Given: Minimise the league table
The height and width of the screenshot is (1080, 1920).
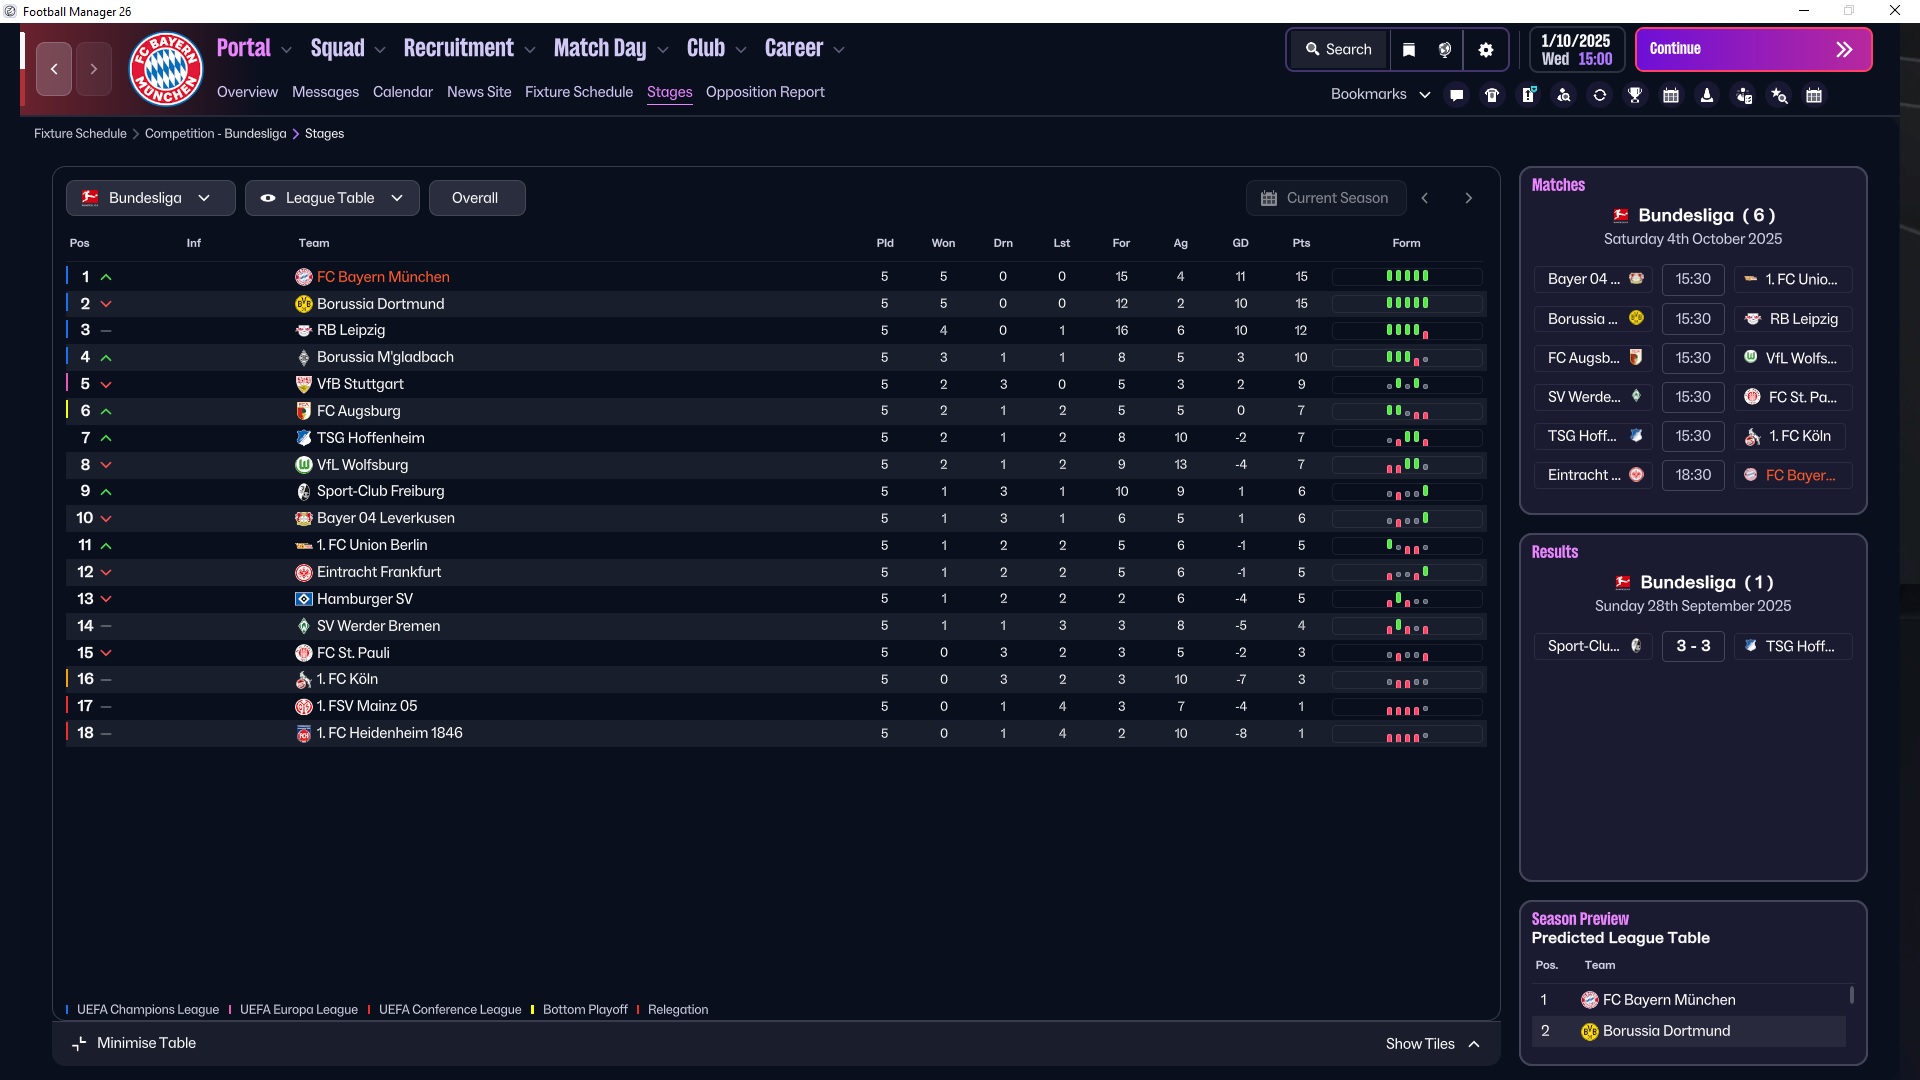Looking at the screenshot, I should pos(134,1043).
